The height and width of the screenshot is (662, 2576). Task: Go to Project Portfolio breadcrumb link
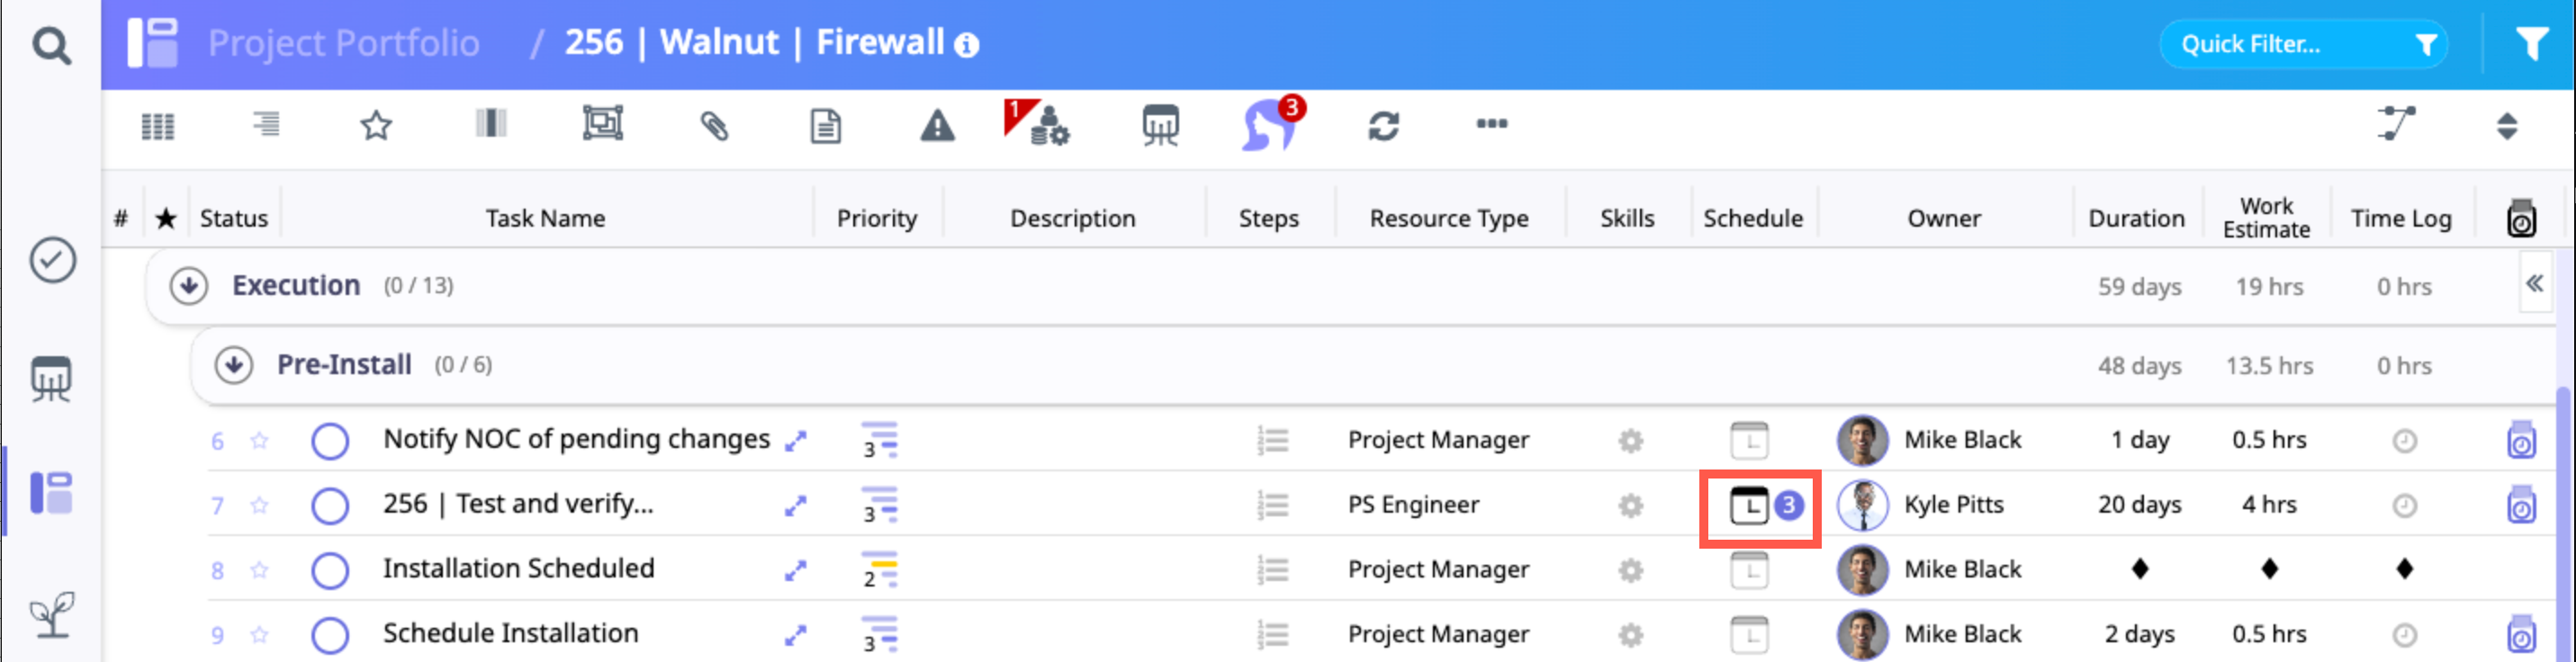pos(343,43)
